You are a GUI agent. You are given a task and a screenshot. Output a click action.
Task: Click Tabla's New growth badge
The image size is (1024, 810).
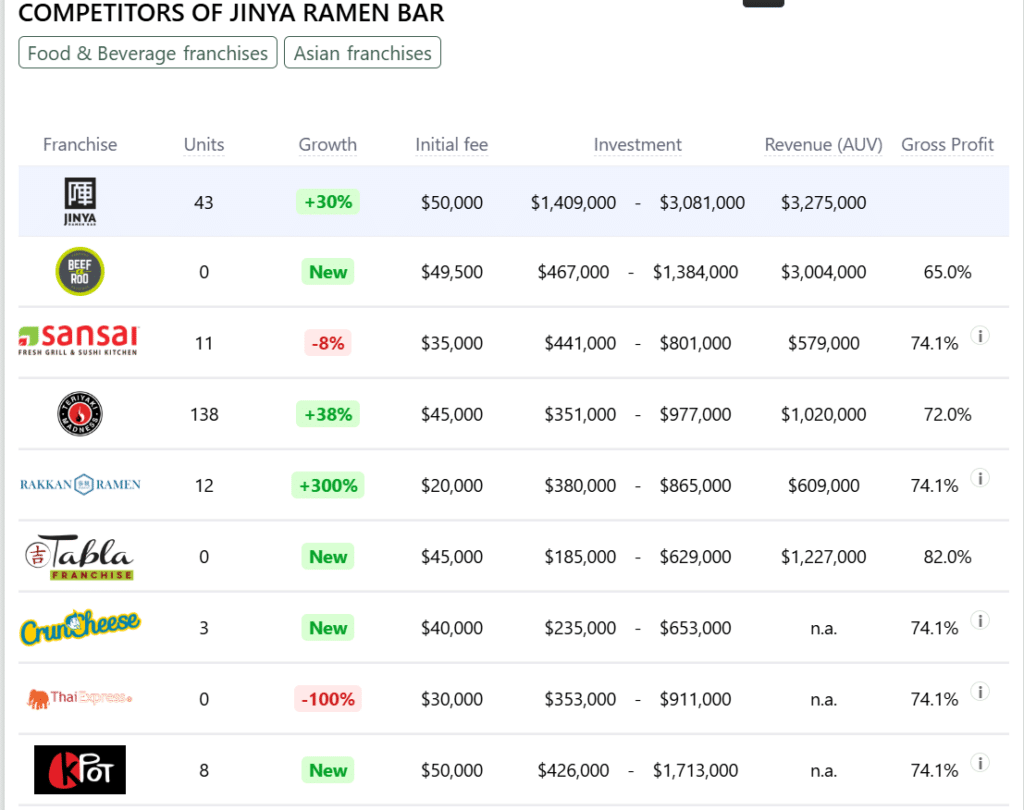pyautogui.click(x=328, y=557)
